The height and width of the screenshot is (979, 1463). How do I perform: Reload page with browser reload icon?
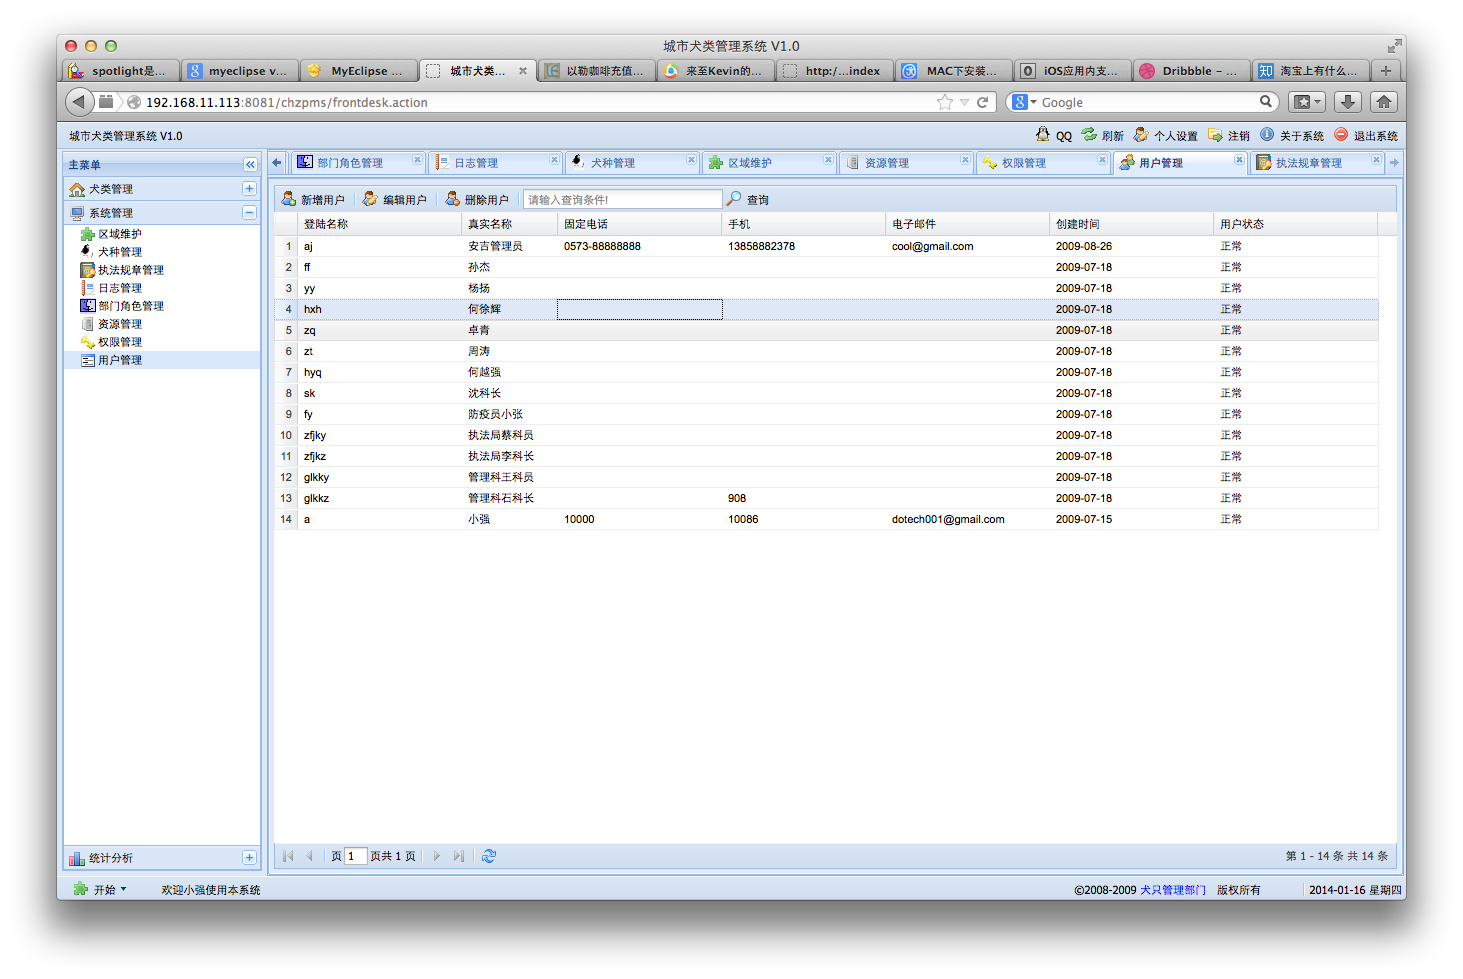pos(982,102)
